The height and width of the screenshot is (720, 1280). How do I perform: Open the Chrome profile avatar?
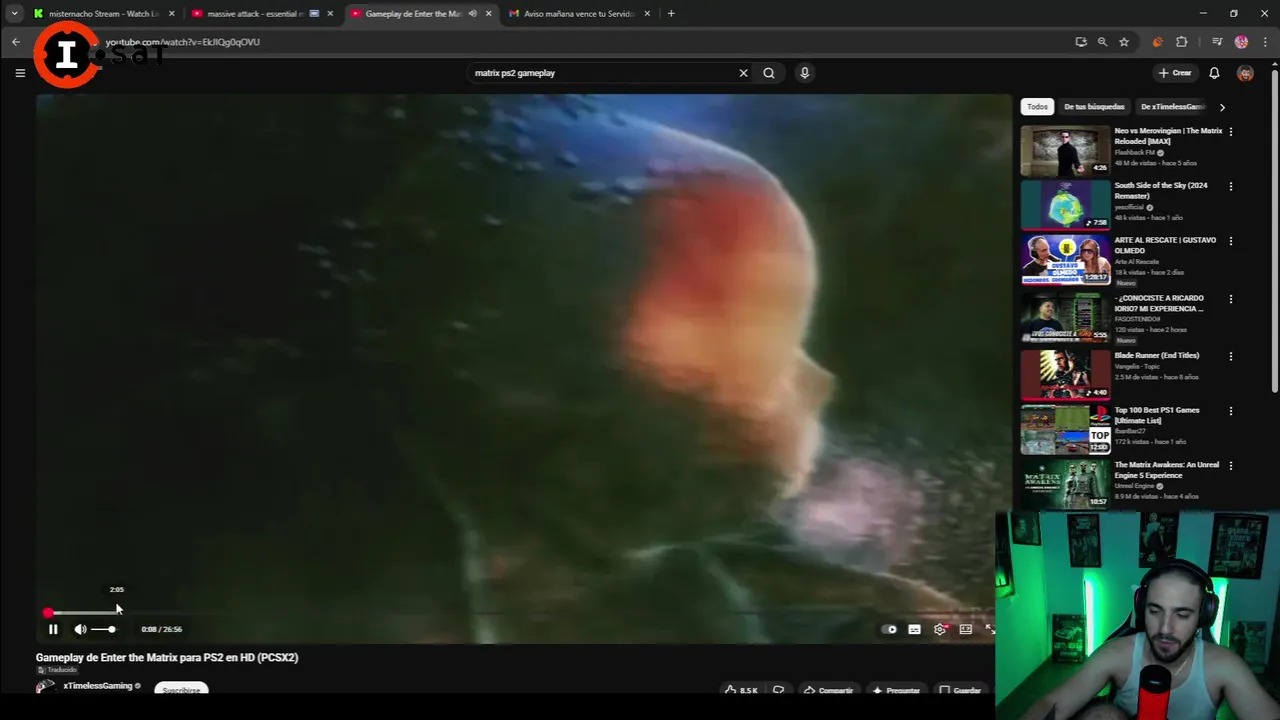(1241, 42)
